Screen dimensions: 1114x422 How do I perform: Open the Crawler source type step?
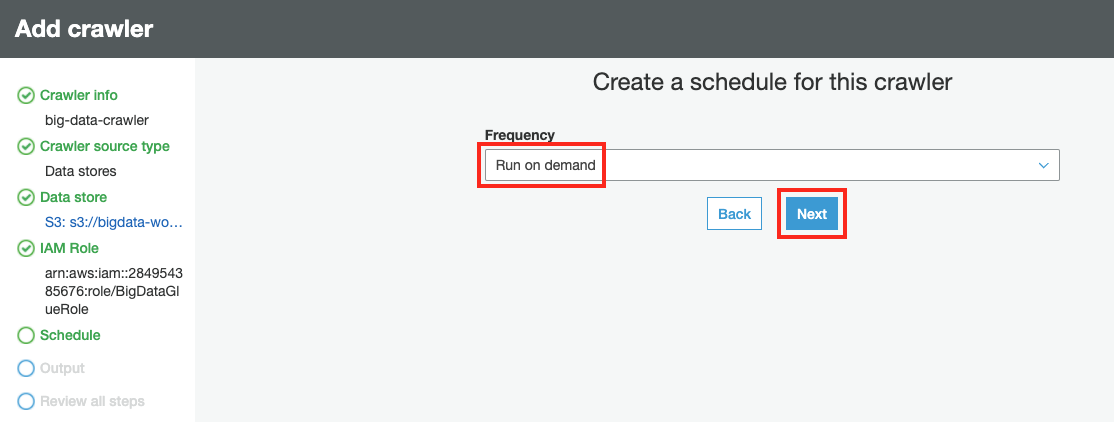click(104, 147)
